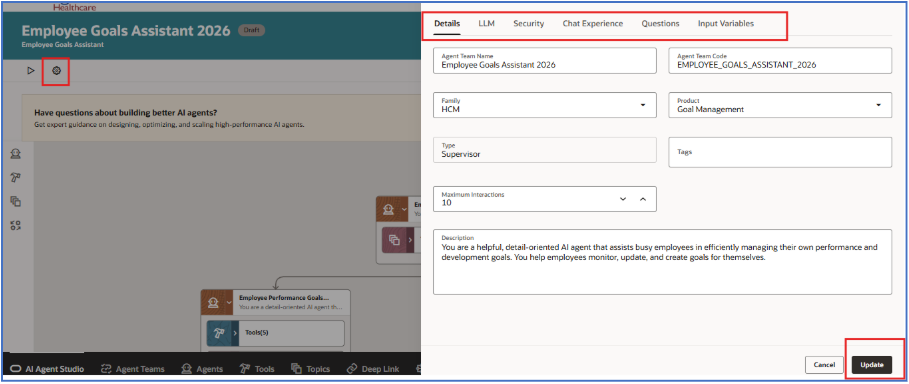Increase Maximum Interactions with the up chevron
The height and width of the screenshot is (384, 909).
point(643,199)
